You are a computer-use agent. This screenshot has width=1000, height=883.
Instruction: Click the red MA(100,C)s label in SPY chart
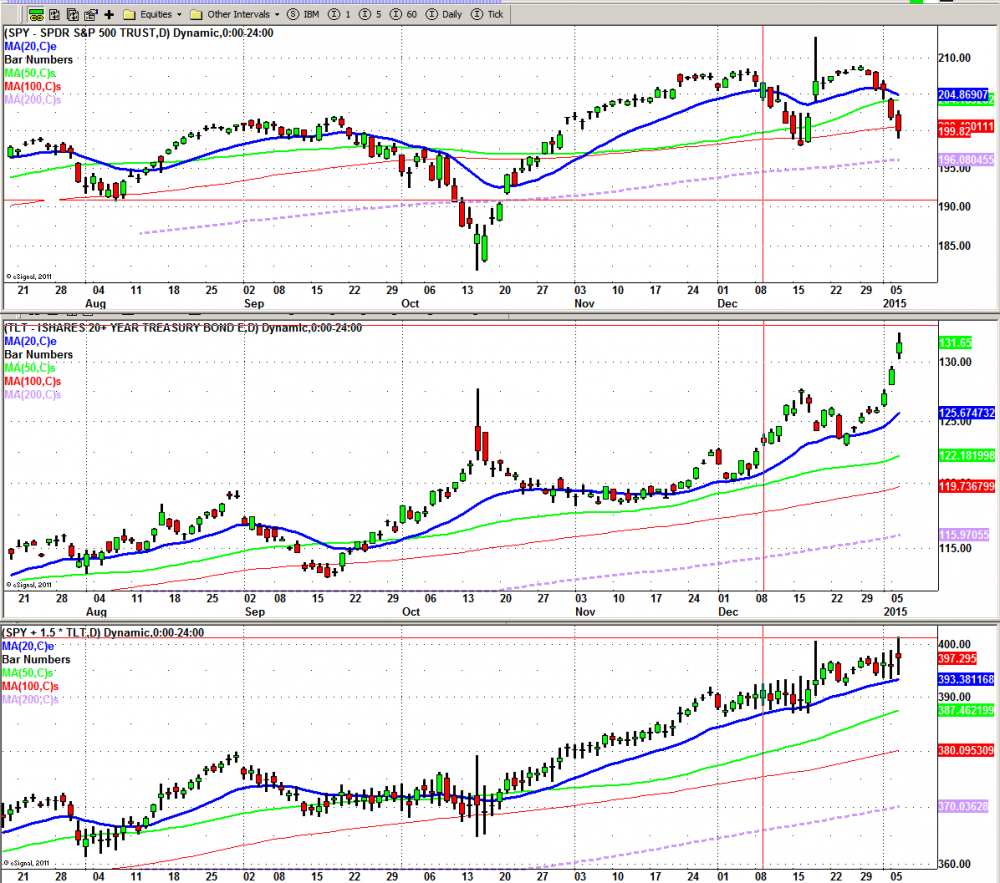coord(33,87)
